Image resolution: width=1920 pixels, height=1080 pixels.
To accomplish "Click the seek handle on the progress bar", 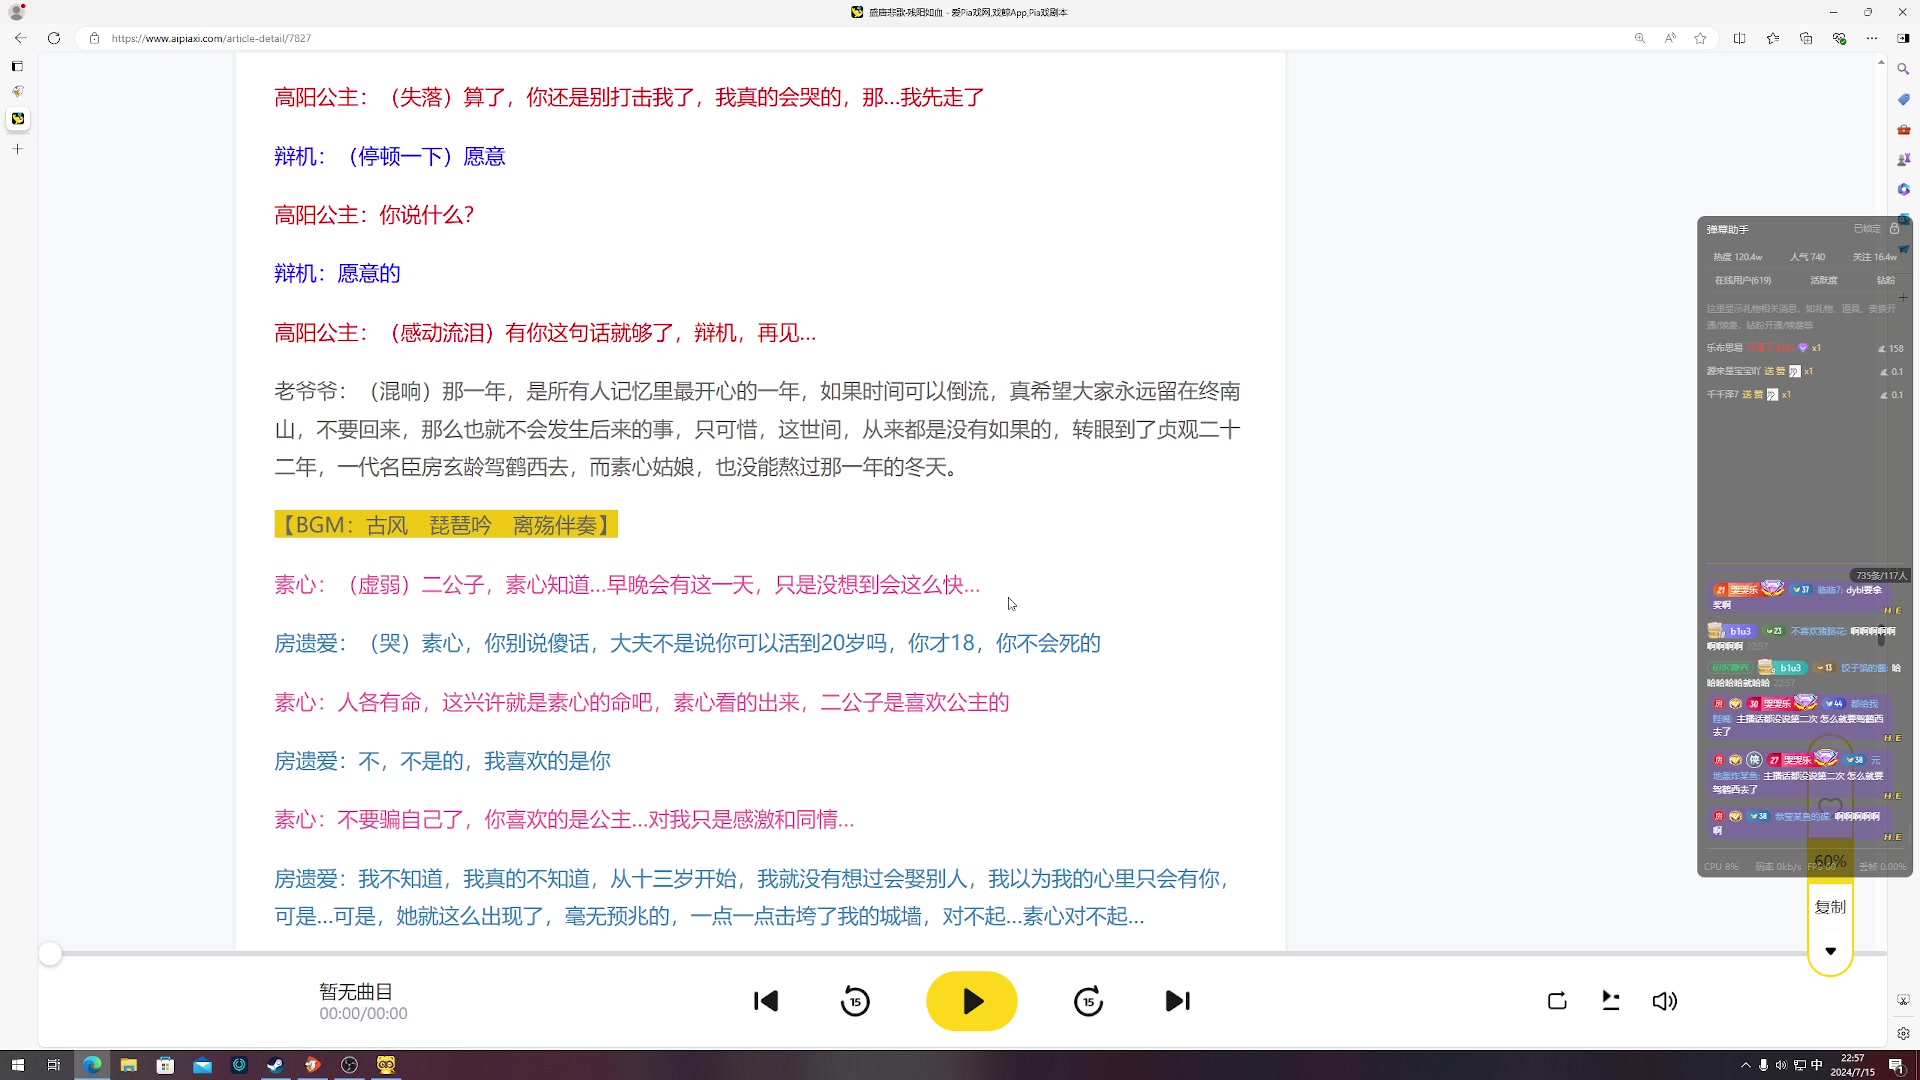I will [x=50, y=954].
